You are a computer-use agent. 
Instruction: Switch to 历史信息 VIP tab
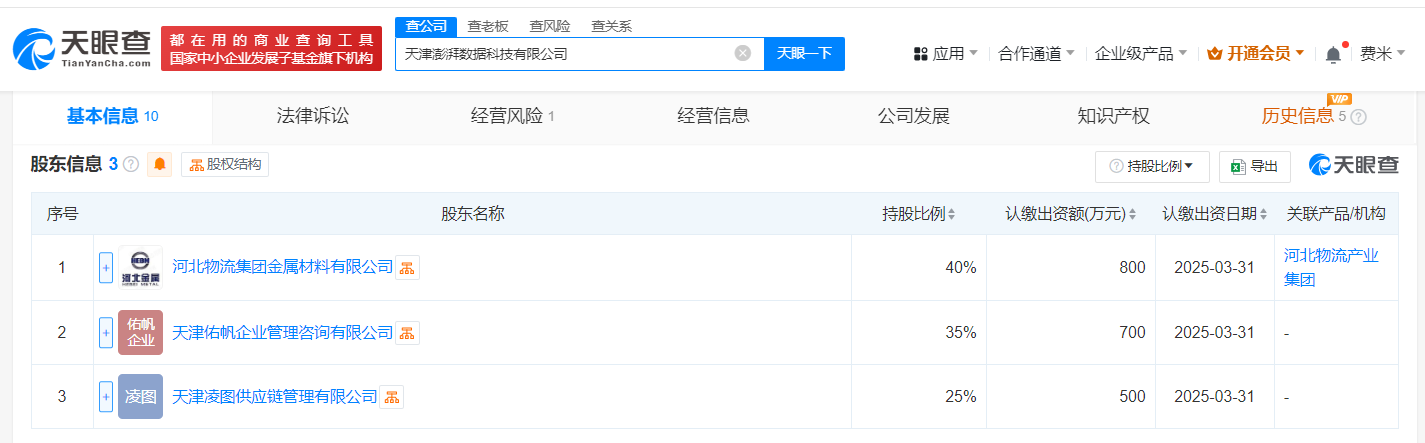pyautogui.click(x=1297, y=116)
